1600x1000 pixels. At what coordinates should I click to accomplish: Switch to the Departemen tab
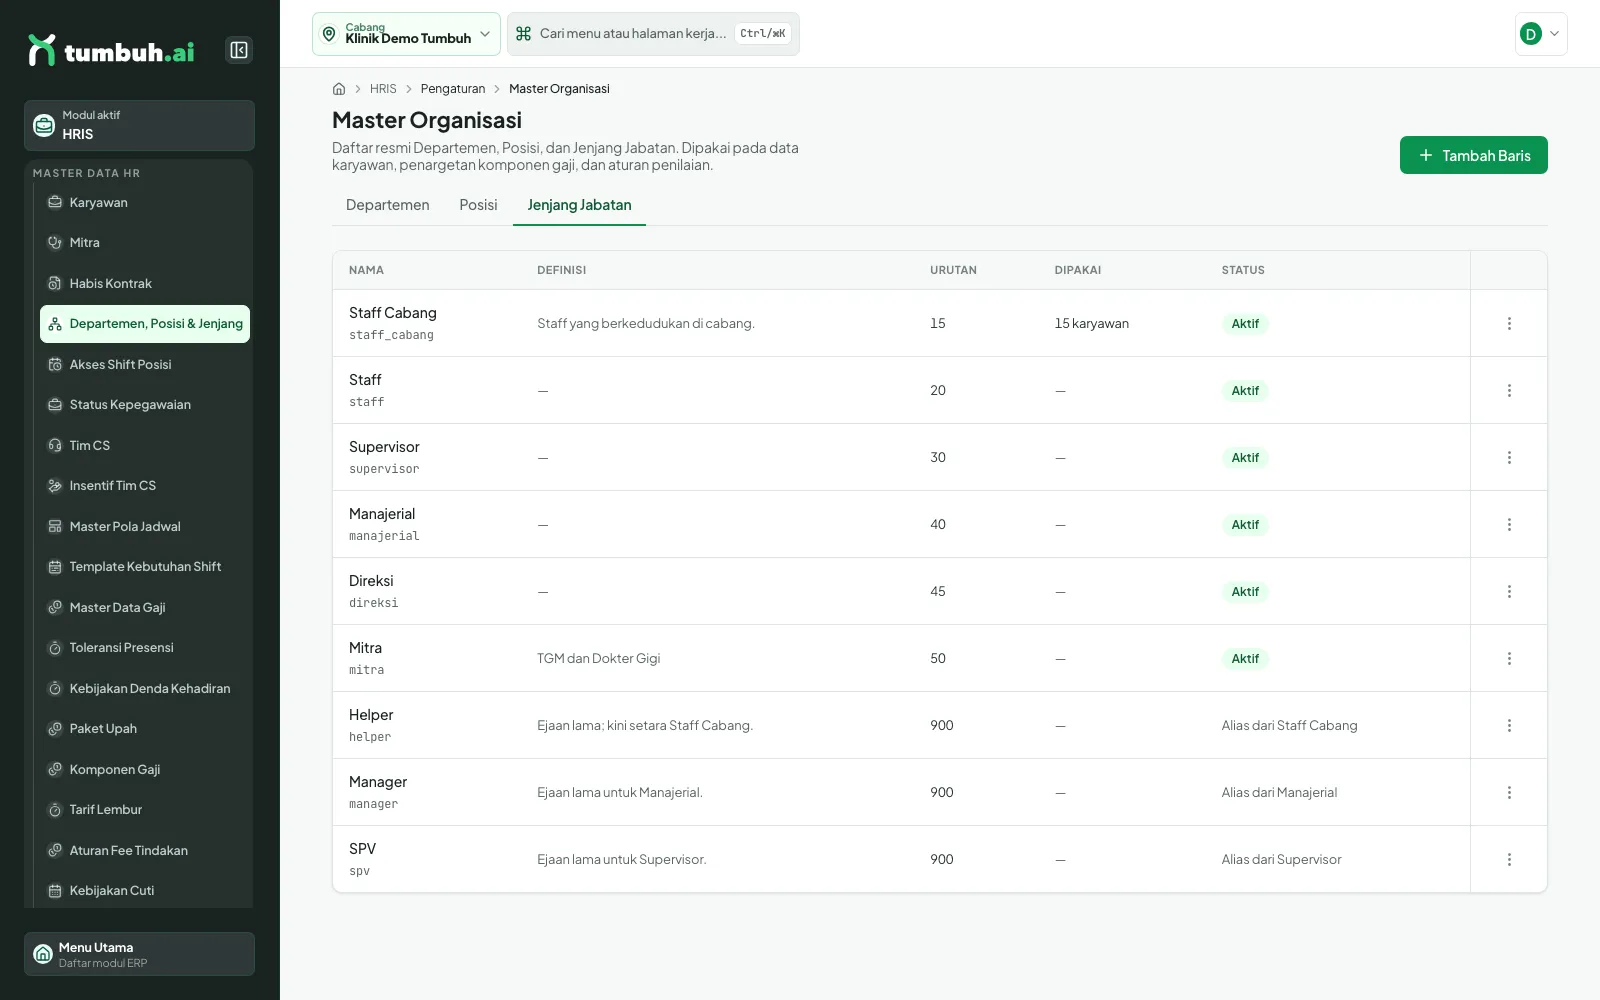pyautogui.click(x=387, y=205)
